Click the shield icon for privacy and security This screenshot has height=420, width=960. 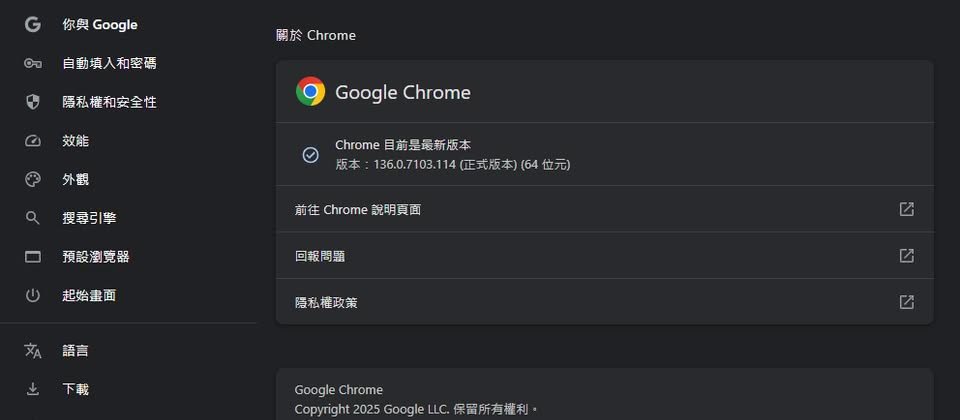[x=32, y=102]
